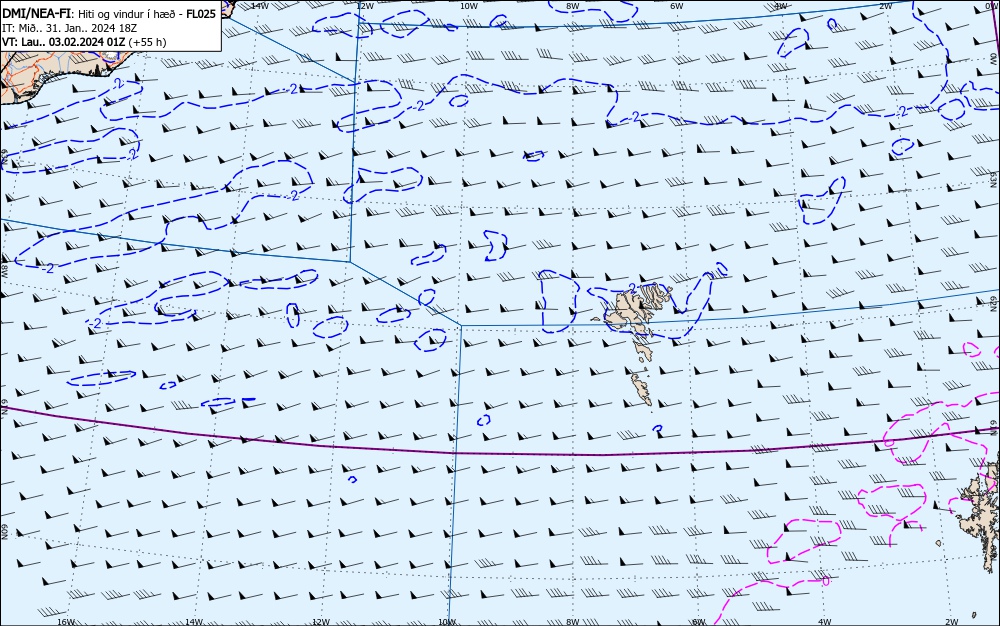Click the '10W' longitude label on top edge
The image size is (1000, 626).
469,6
